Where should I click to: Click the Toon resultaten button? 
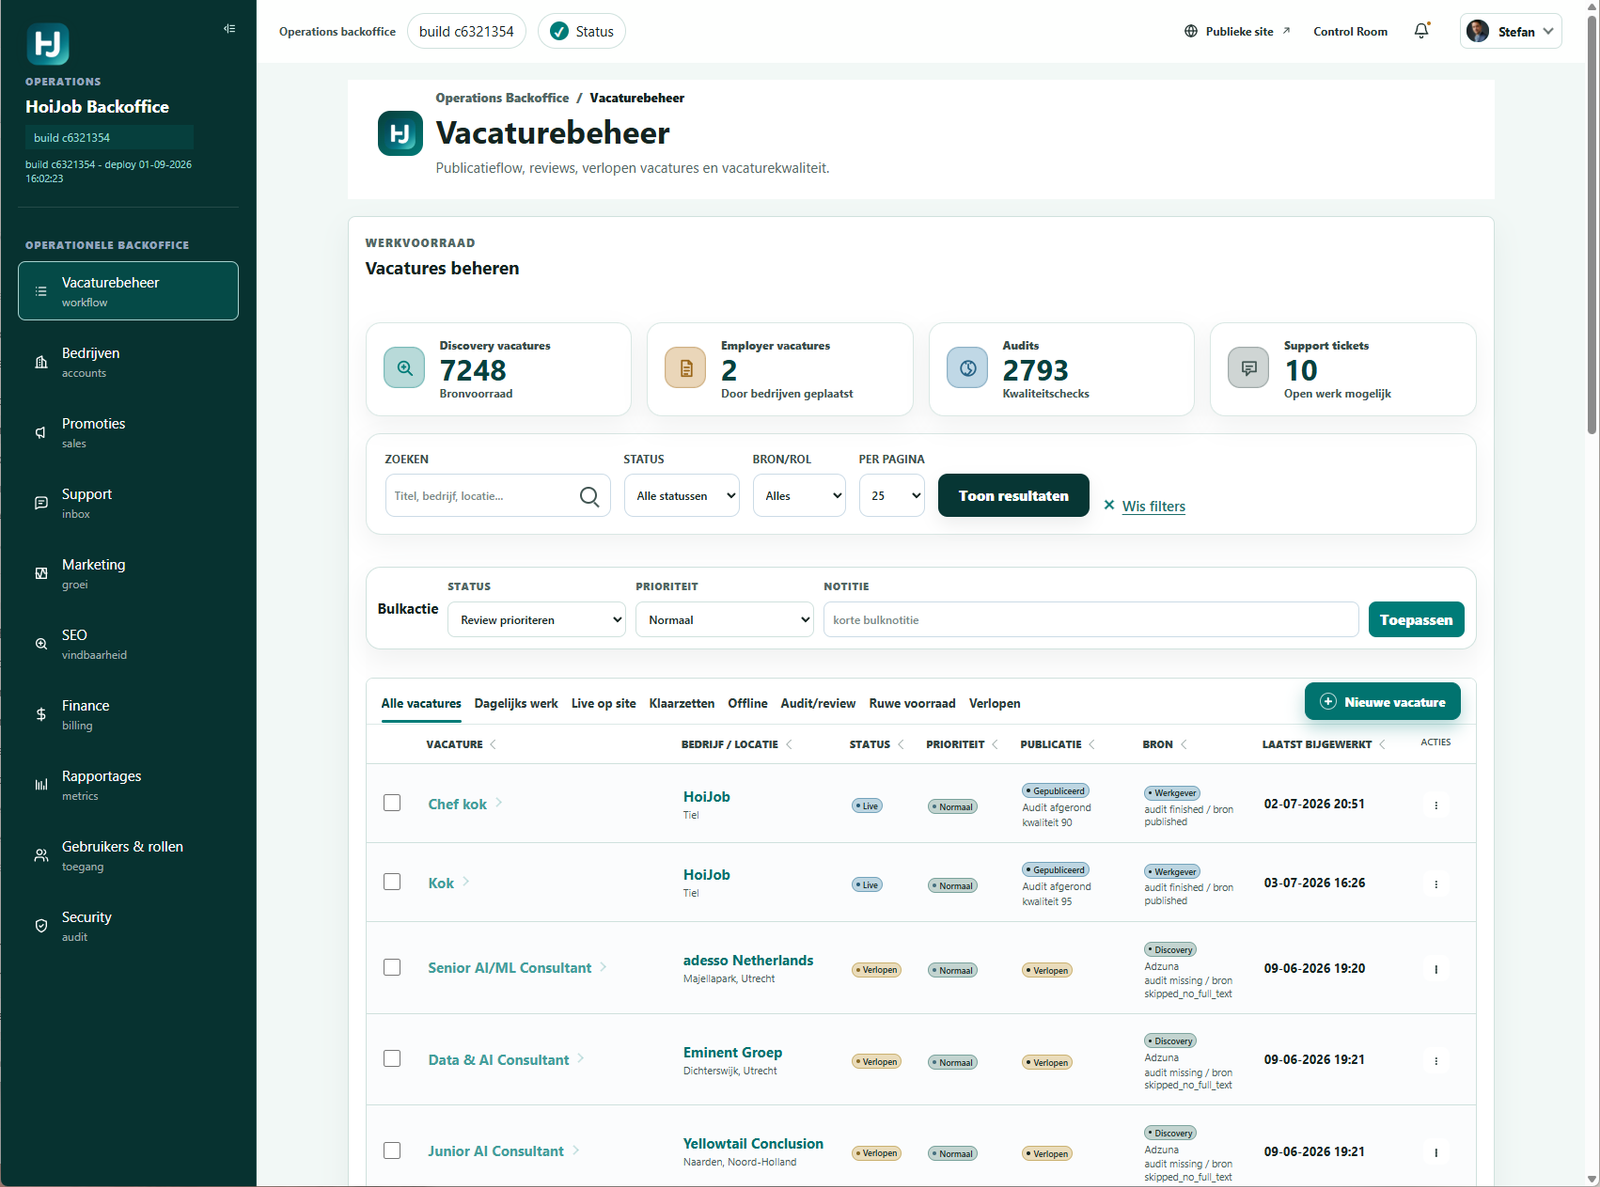click(x=1014, y=496)
